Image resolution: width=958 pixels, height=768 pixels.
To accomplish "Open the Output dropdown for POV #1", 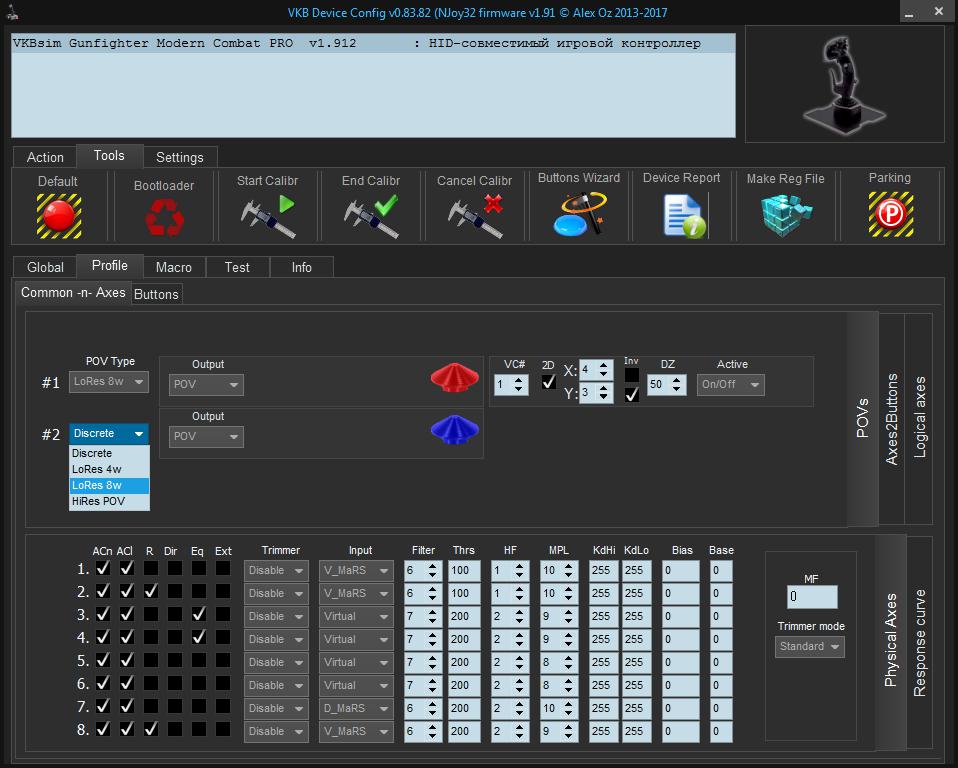I will (x=207, y=385).
